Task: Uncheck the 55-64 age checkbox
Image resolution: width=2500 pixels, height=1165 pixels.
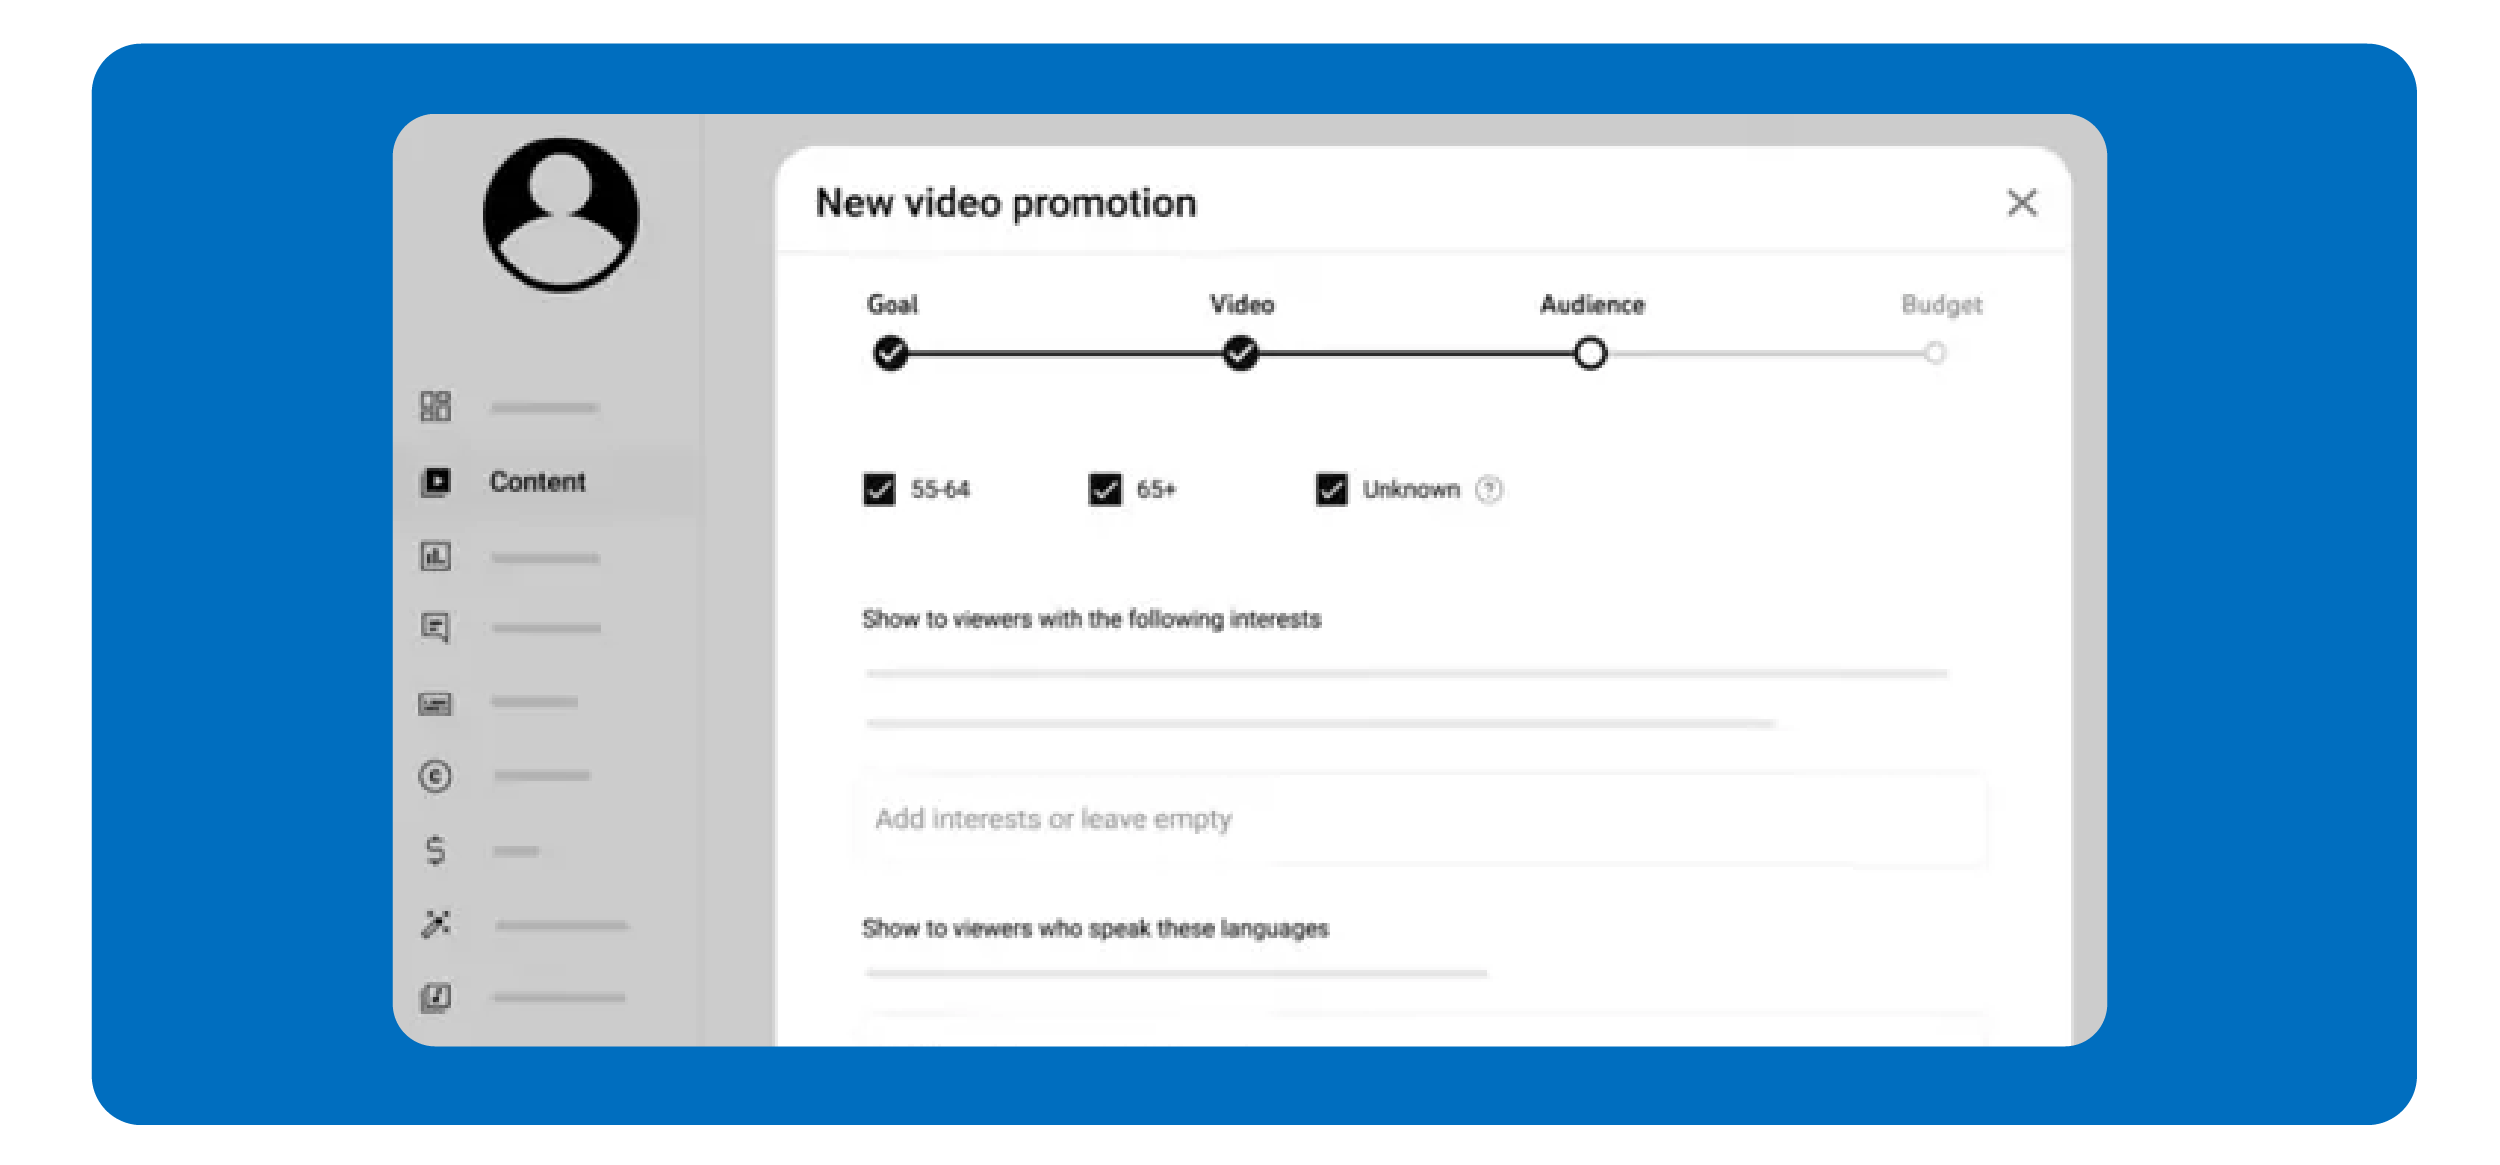Action: (x=879, y=489)
